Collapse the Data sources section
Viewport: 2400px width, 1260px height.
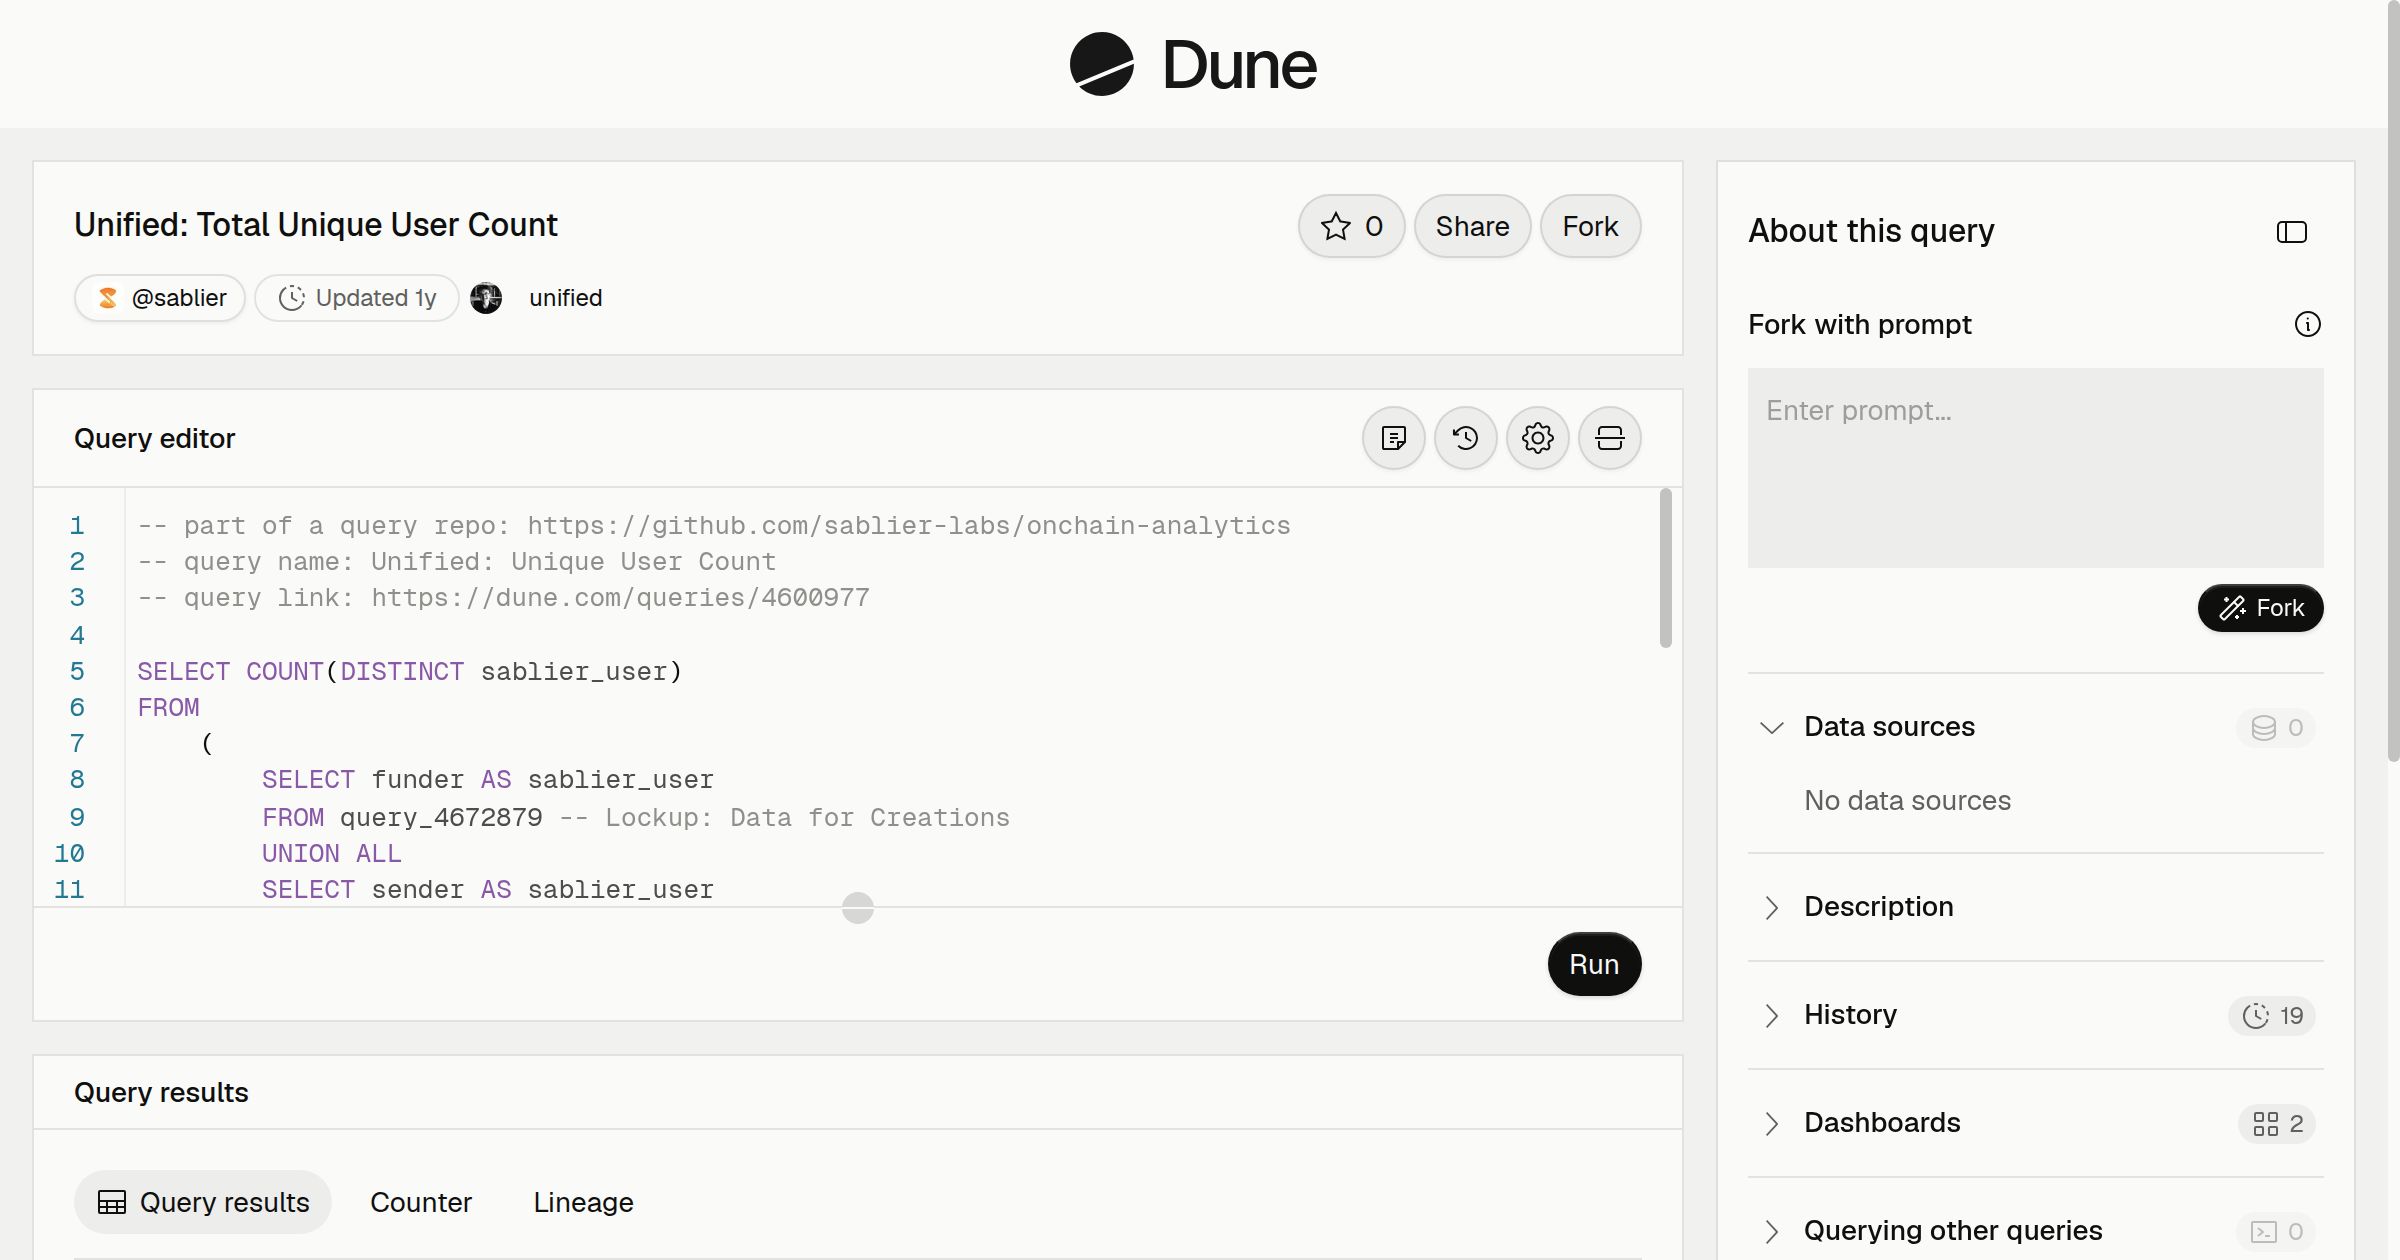point(1771,727)
